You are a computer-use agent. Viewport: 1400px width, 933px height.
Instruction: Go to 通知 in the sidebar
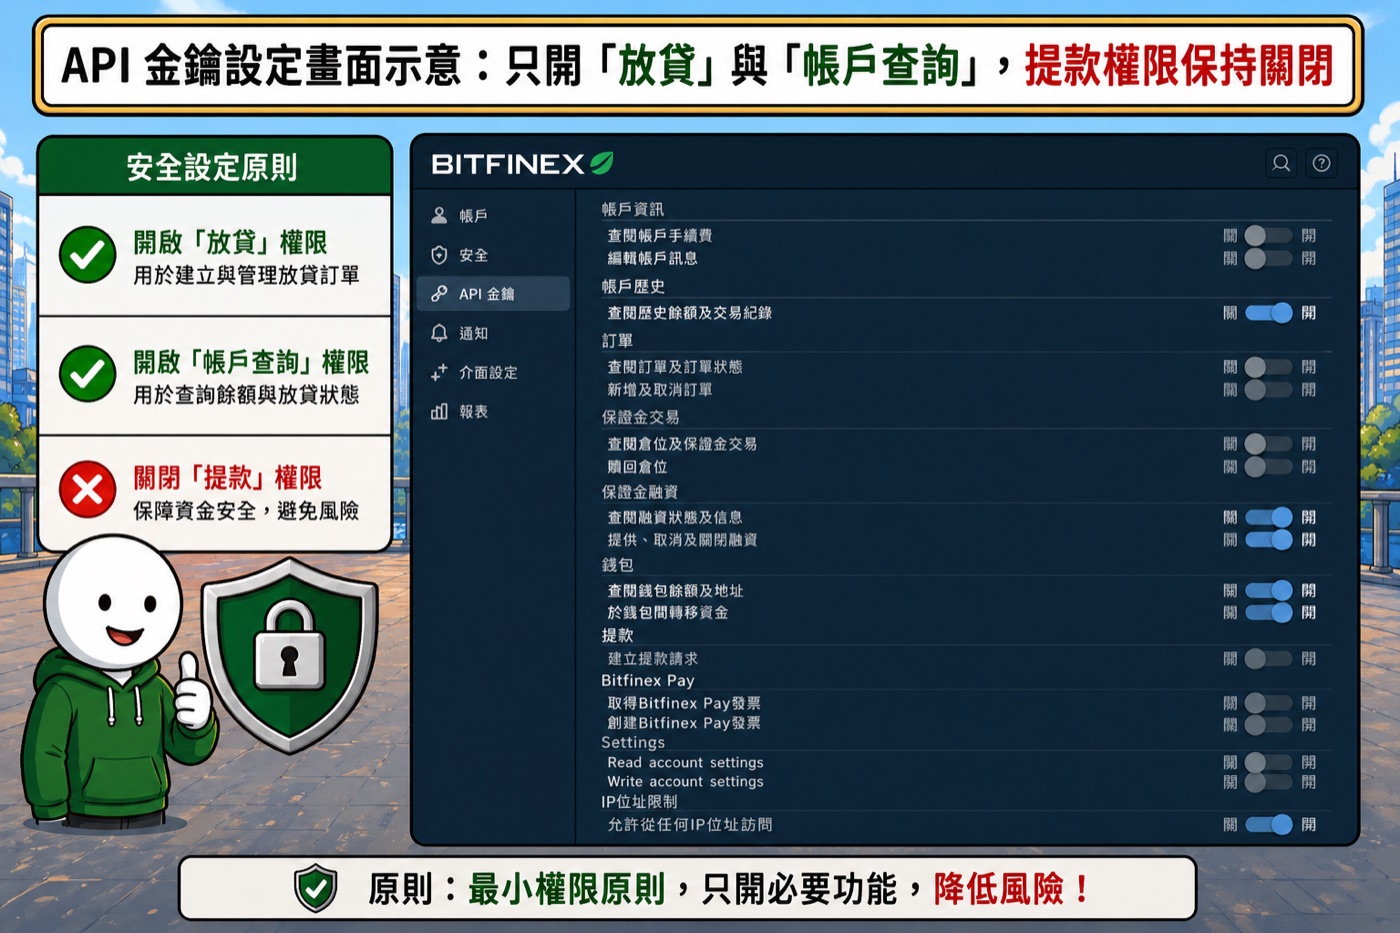pos(493,333)
